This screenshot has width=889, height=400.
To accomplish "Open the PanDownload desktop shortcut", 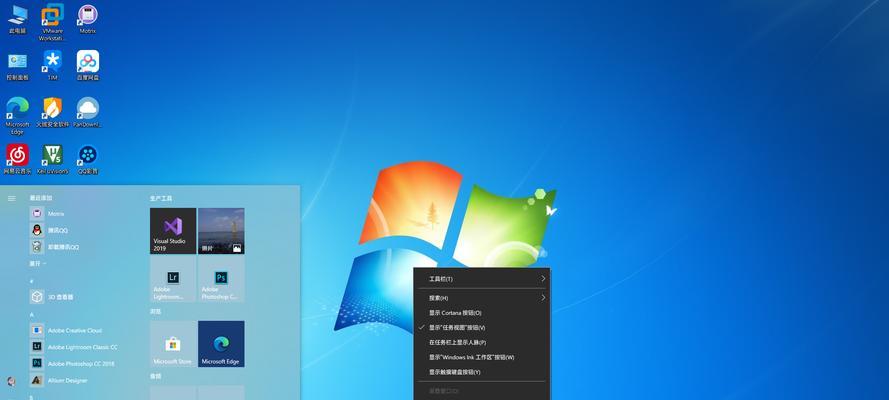I will pos(87,112).
